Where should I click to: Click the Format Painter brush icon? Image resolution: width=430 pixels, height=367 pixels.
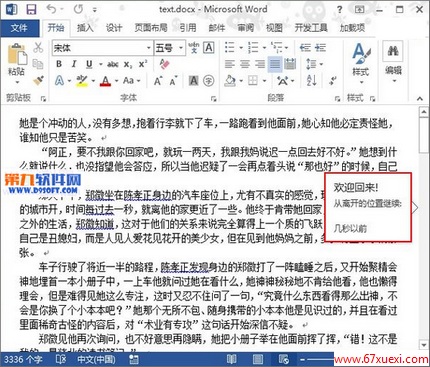coord(39,80)
